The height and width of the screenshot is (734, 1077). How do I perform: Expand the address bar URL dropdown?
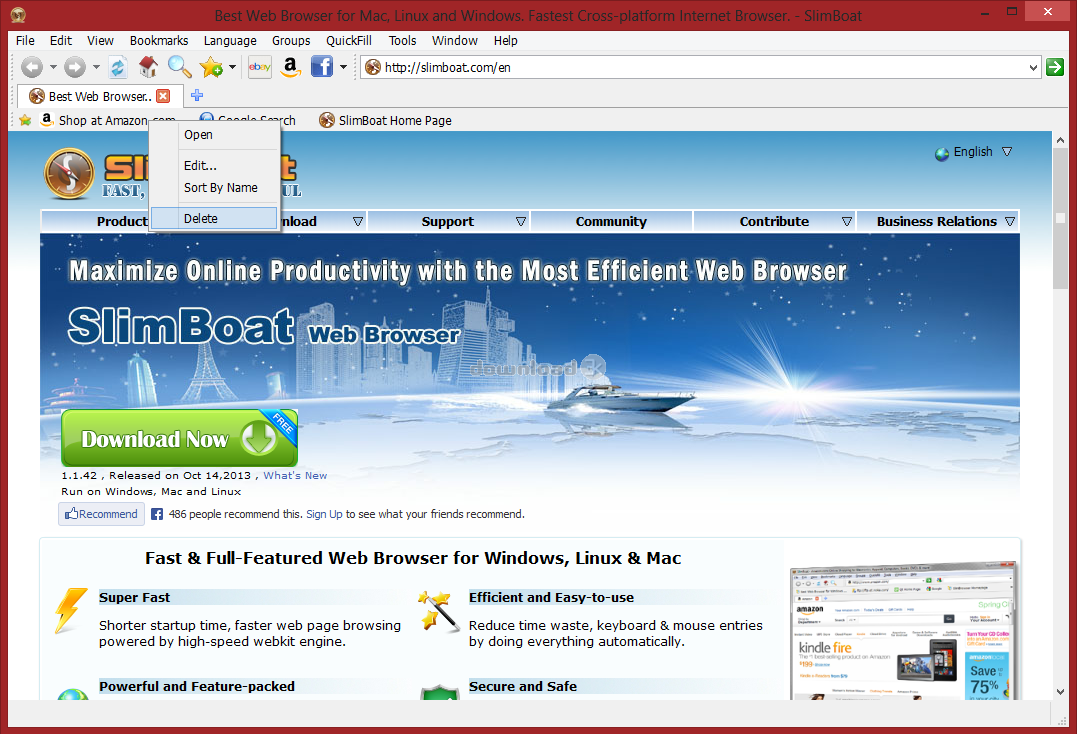(1032, 67)
